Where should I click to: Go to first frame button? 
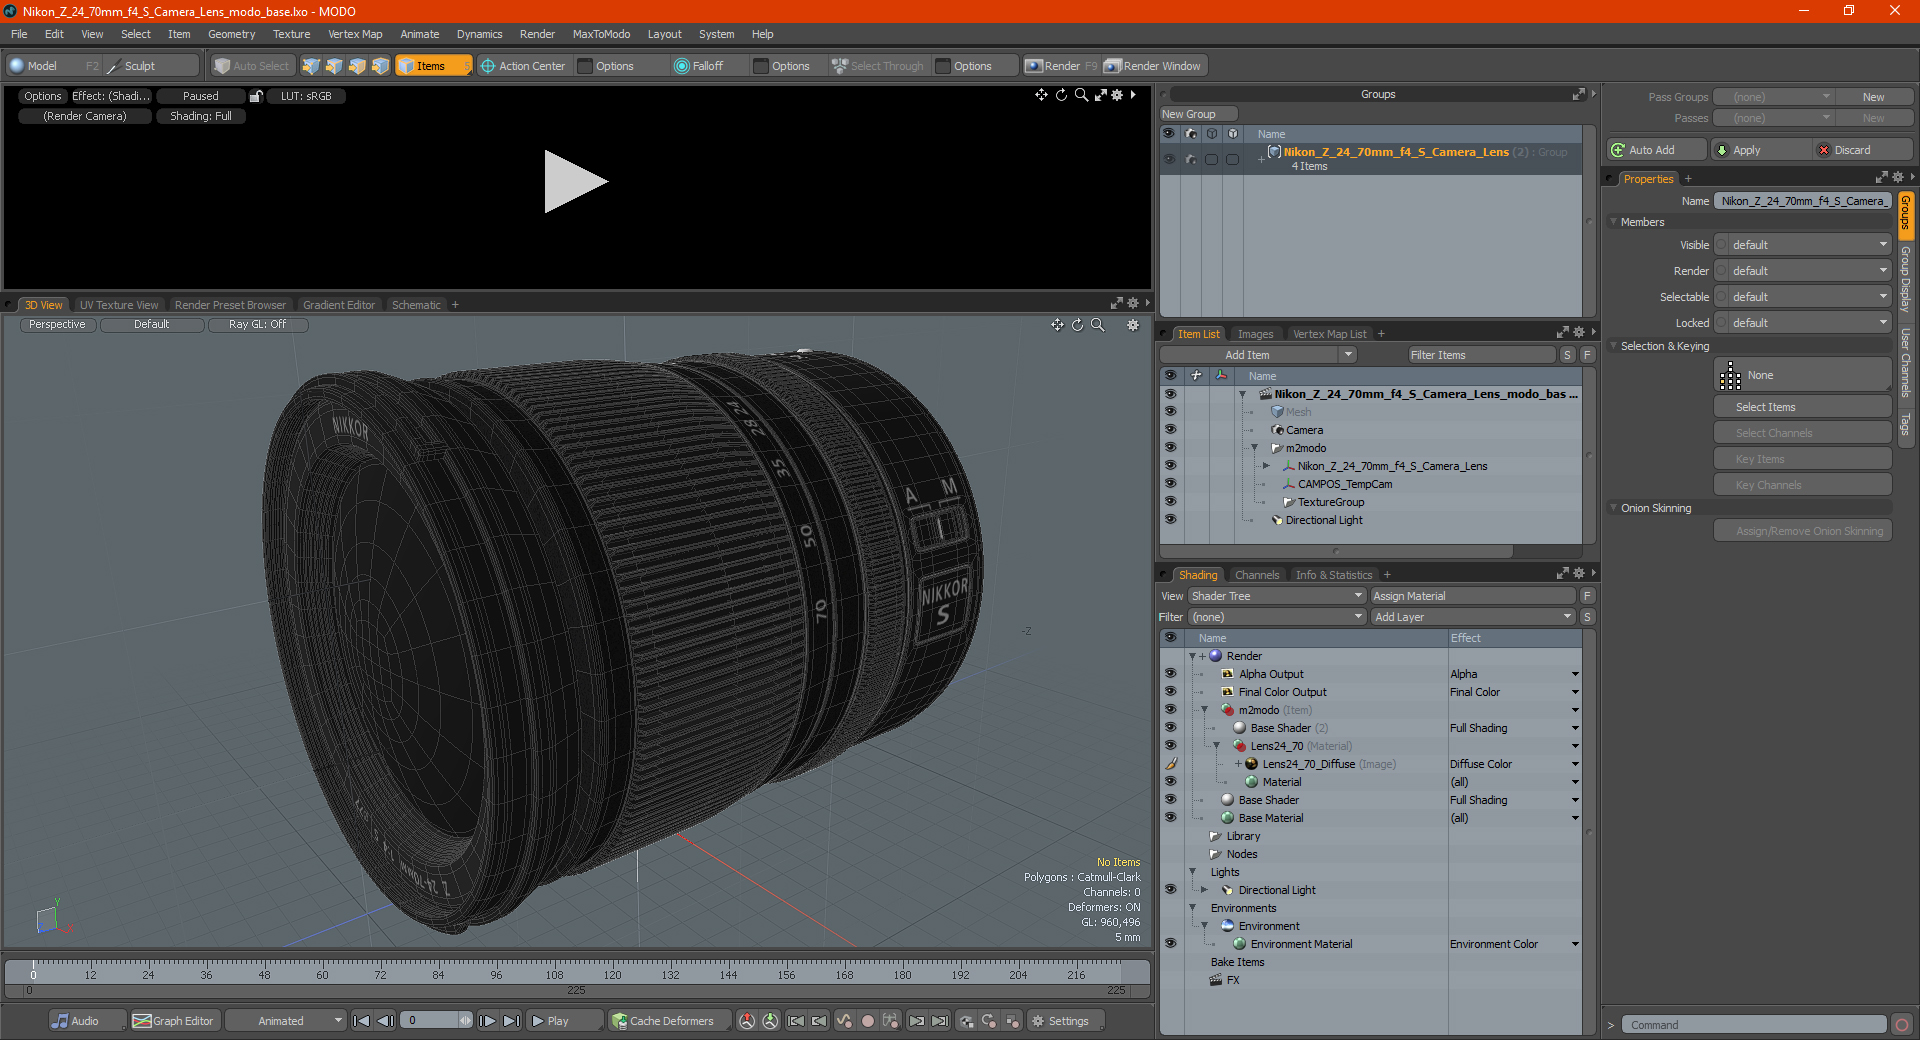click(x=362, y=1021)
